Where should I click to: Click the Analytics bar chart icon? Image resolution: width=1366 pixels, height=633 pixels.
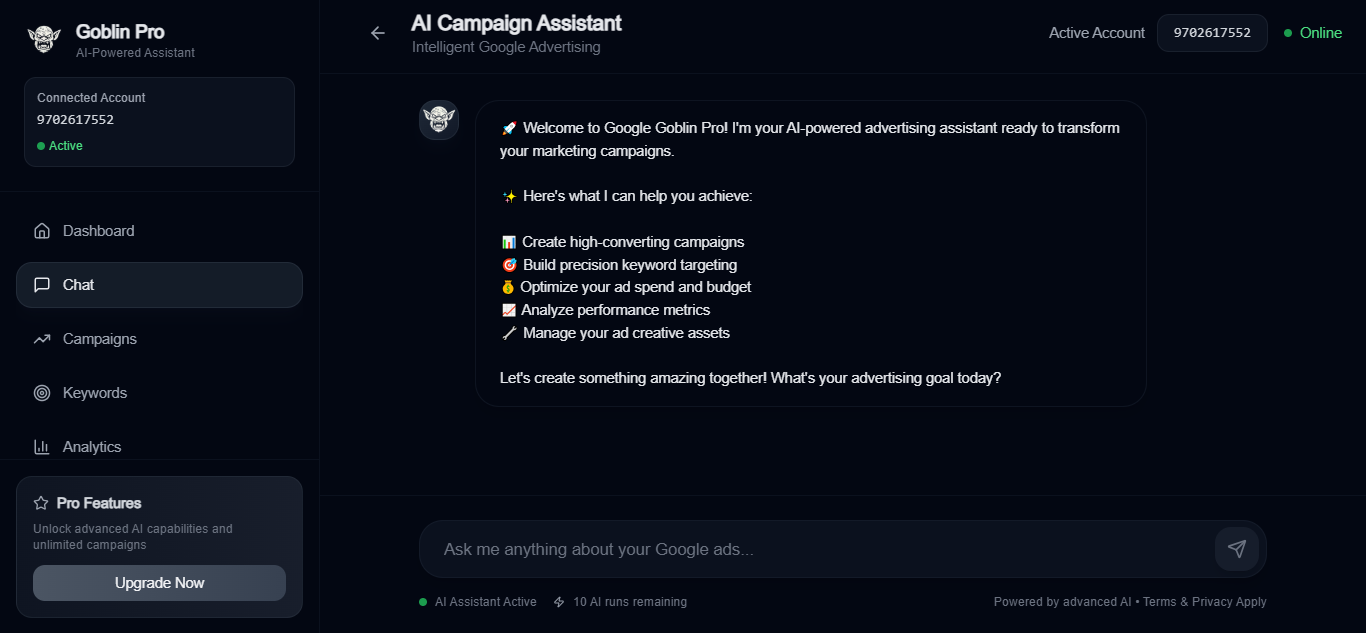click(42, 447)
